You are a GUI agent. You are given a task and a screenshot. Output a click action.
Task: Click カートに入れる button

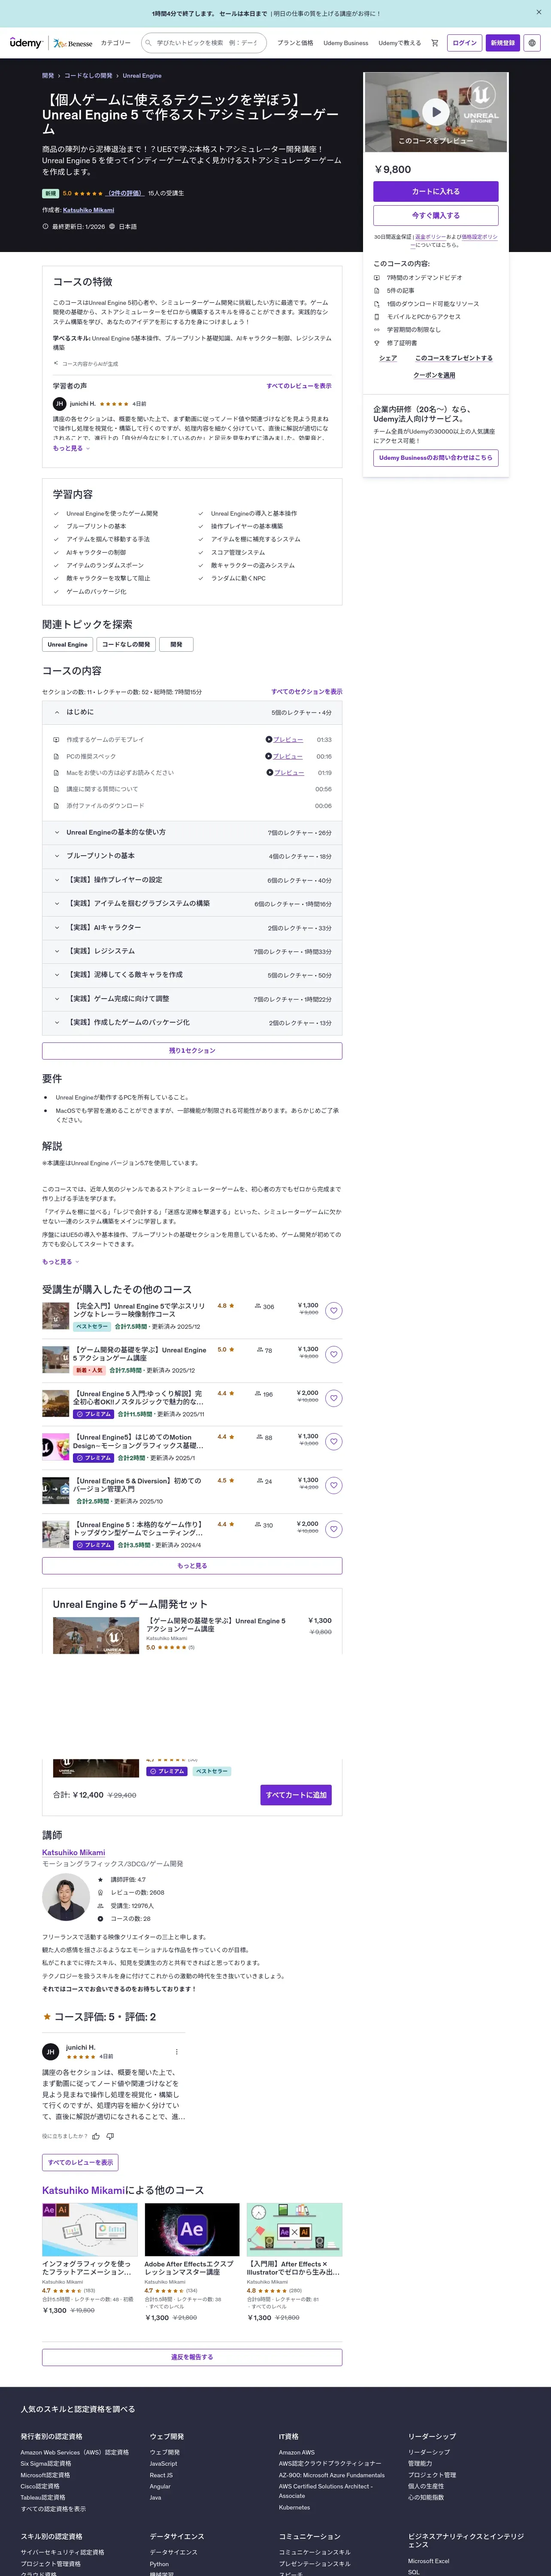pyautogui.click(x=436, y=191)
